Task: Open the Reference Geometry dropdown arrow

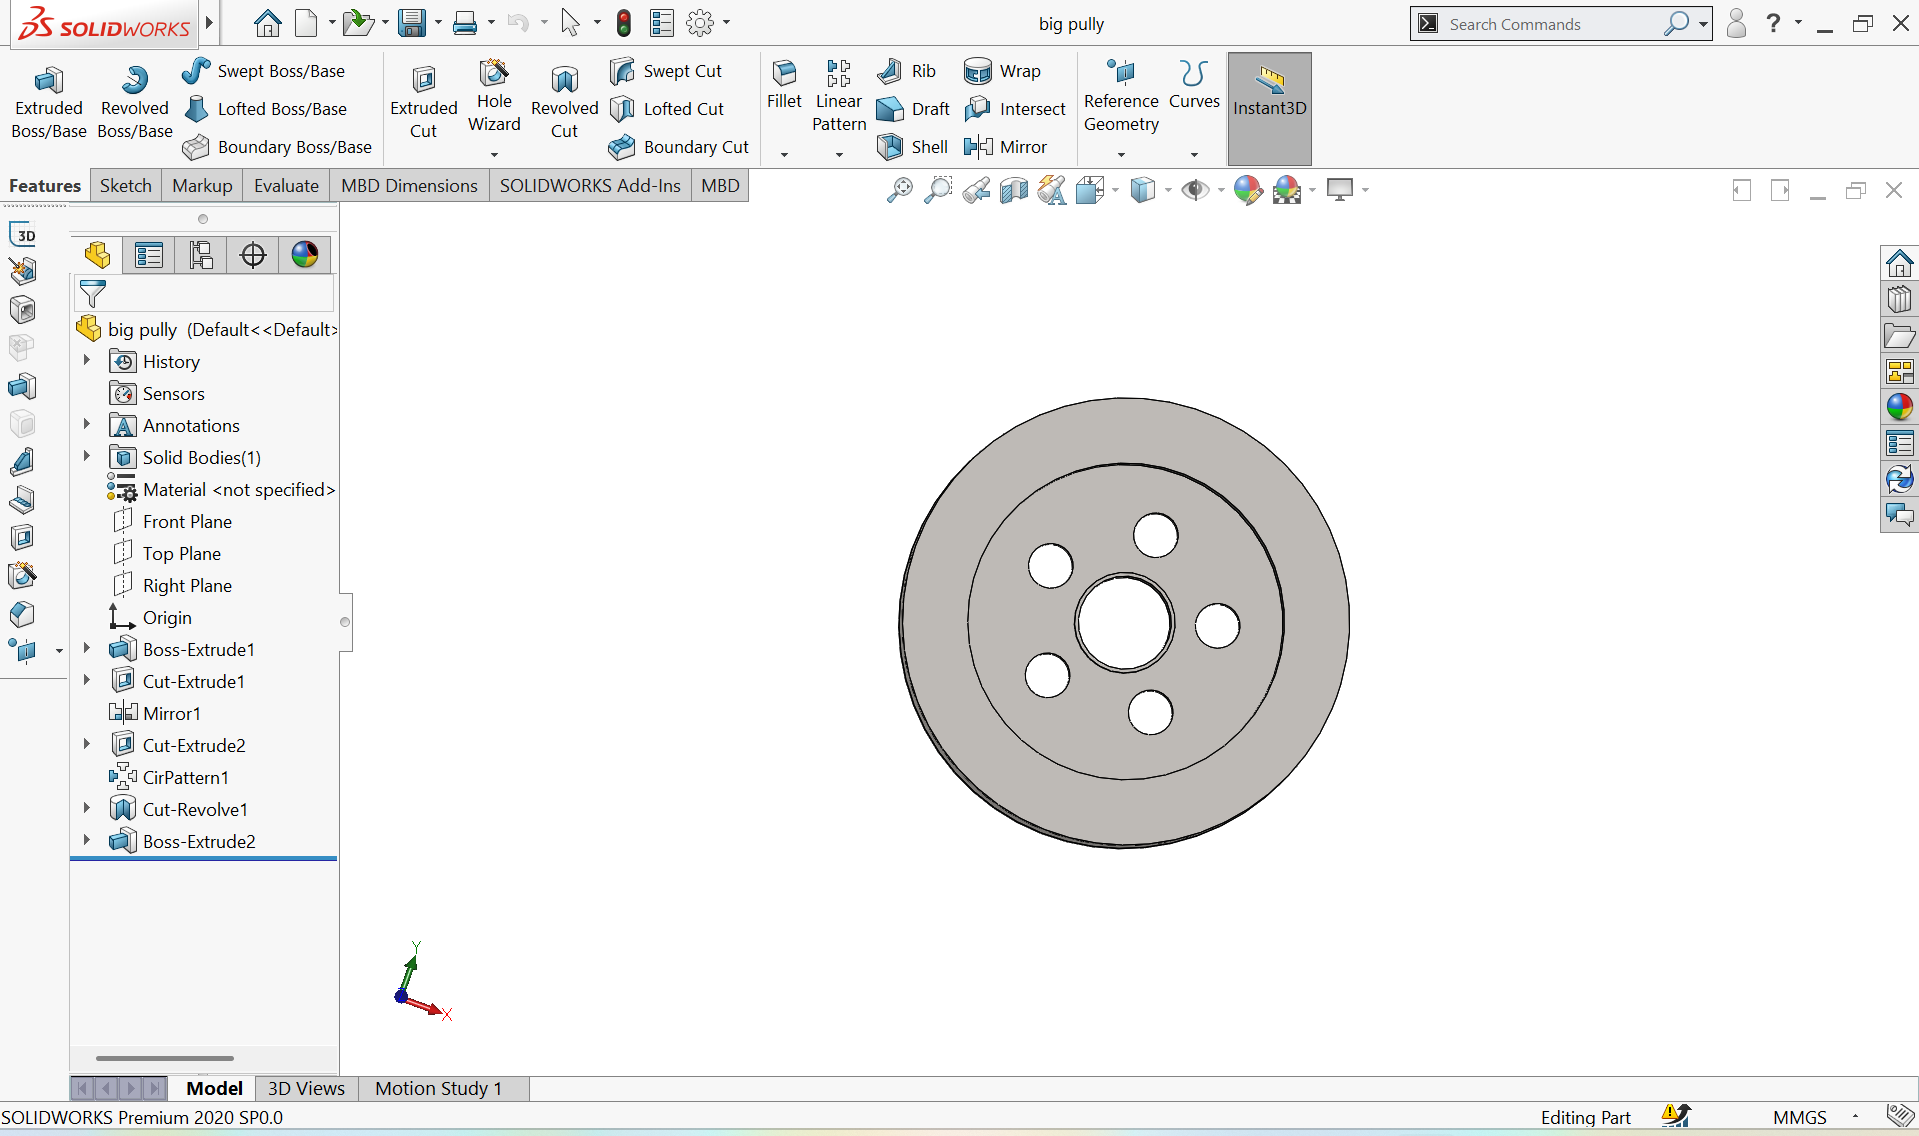Action: (1121, 154)
